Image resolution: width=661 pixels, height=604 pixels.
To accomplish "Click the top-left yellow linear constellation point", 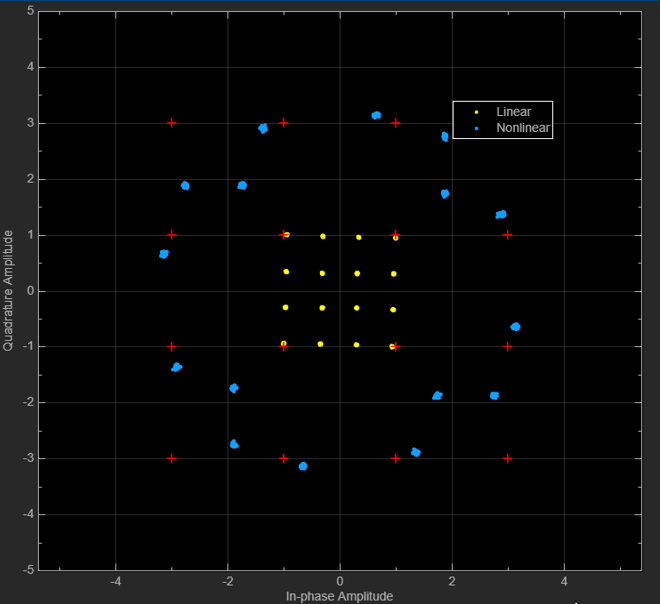I will click(287, 235).
